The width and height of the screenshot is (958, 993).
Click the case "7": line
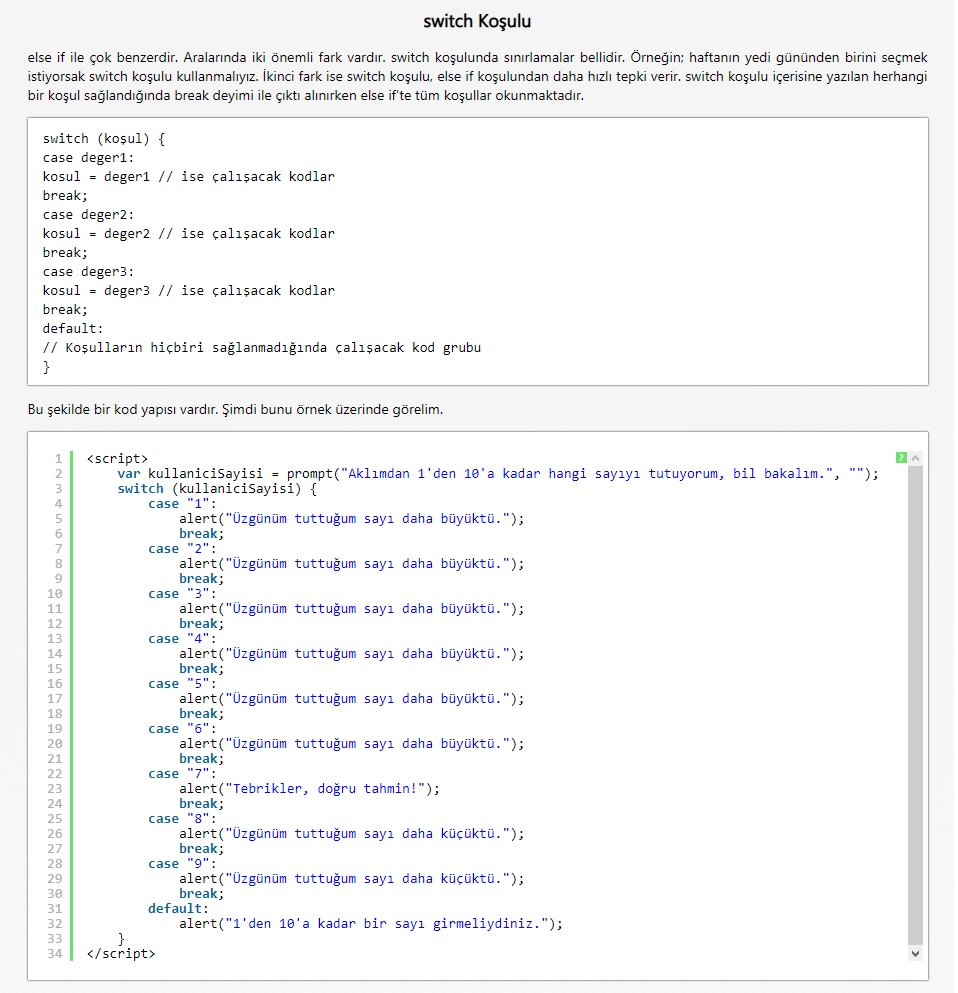(182, 774)
